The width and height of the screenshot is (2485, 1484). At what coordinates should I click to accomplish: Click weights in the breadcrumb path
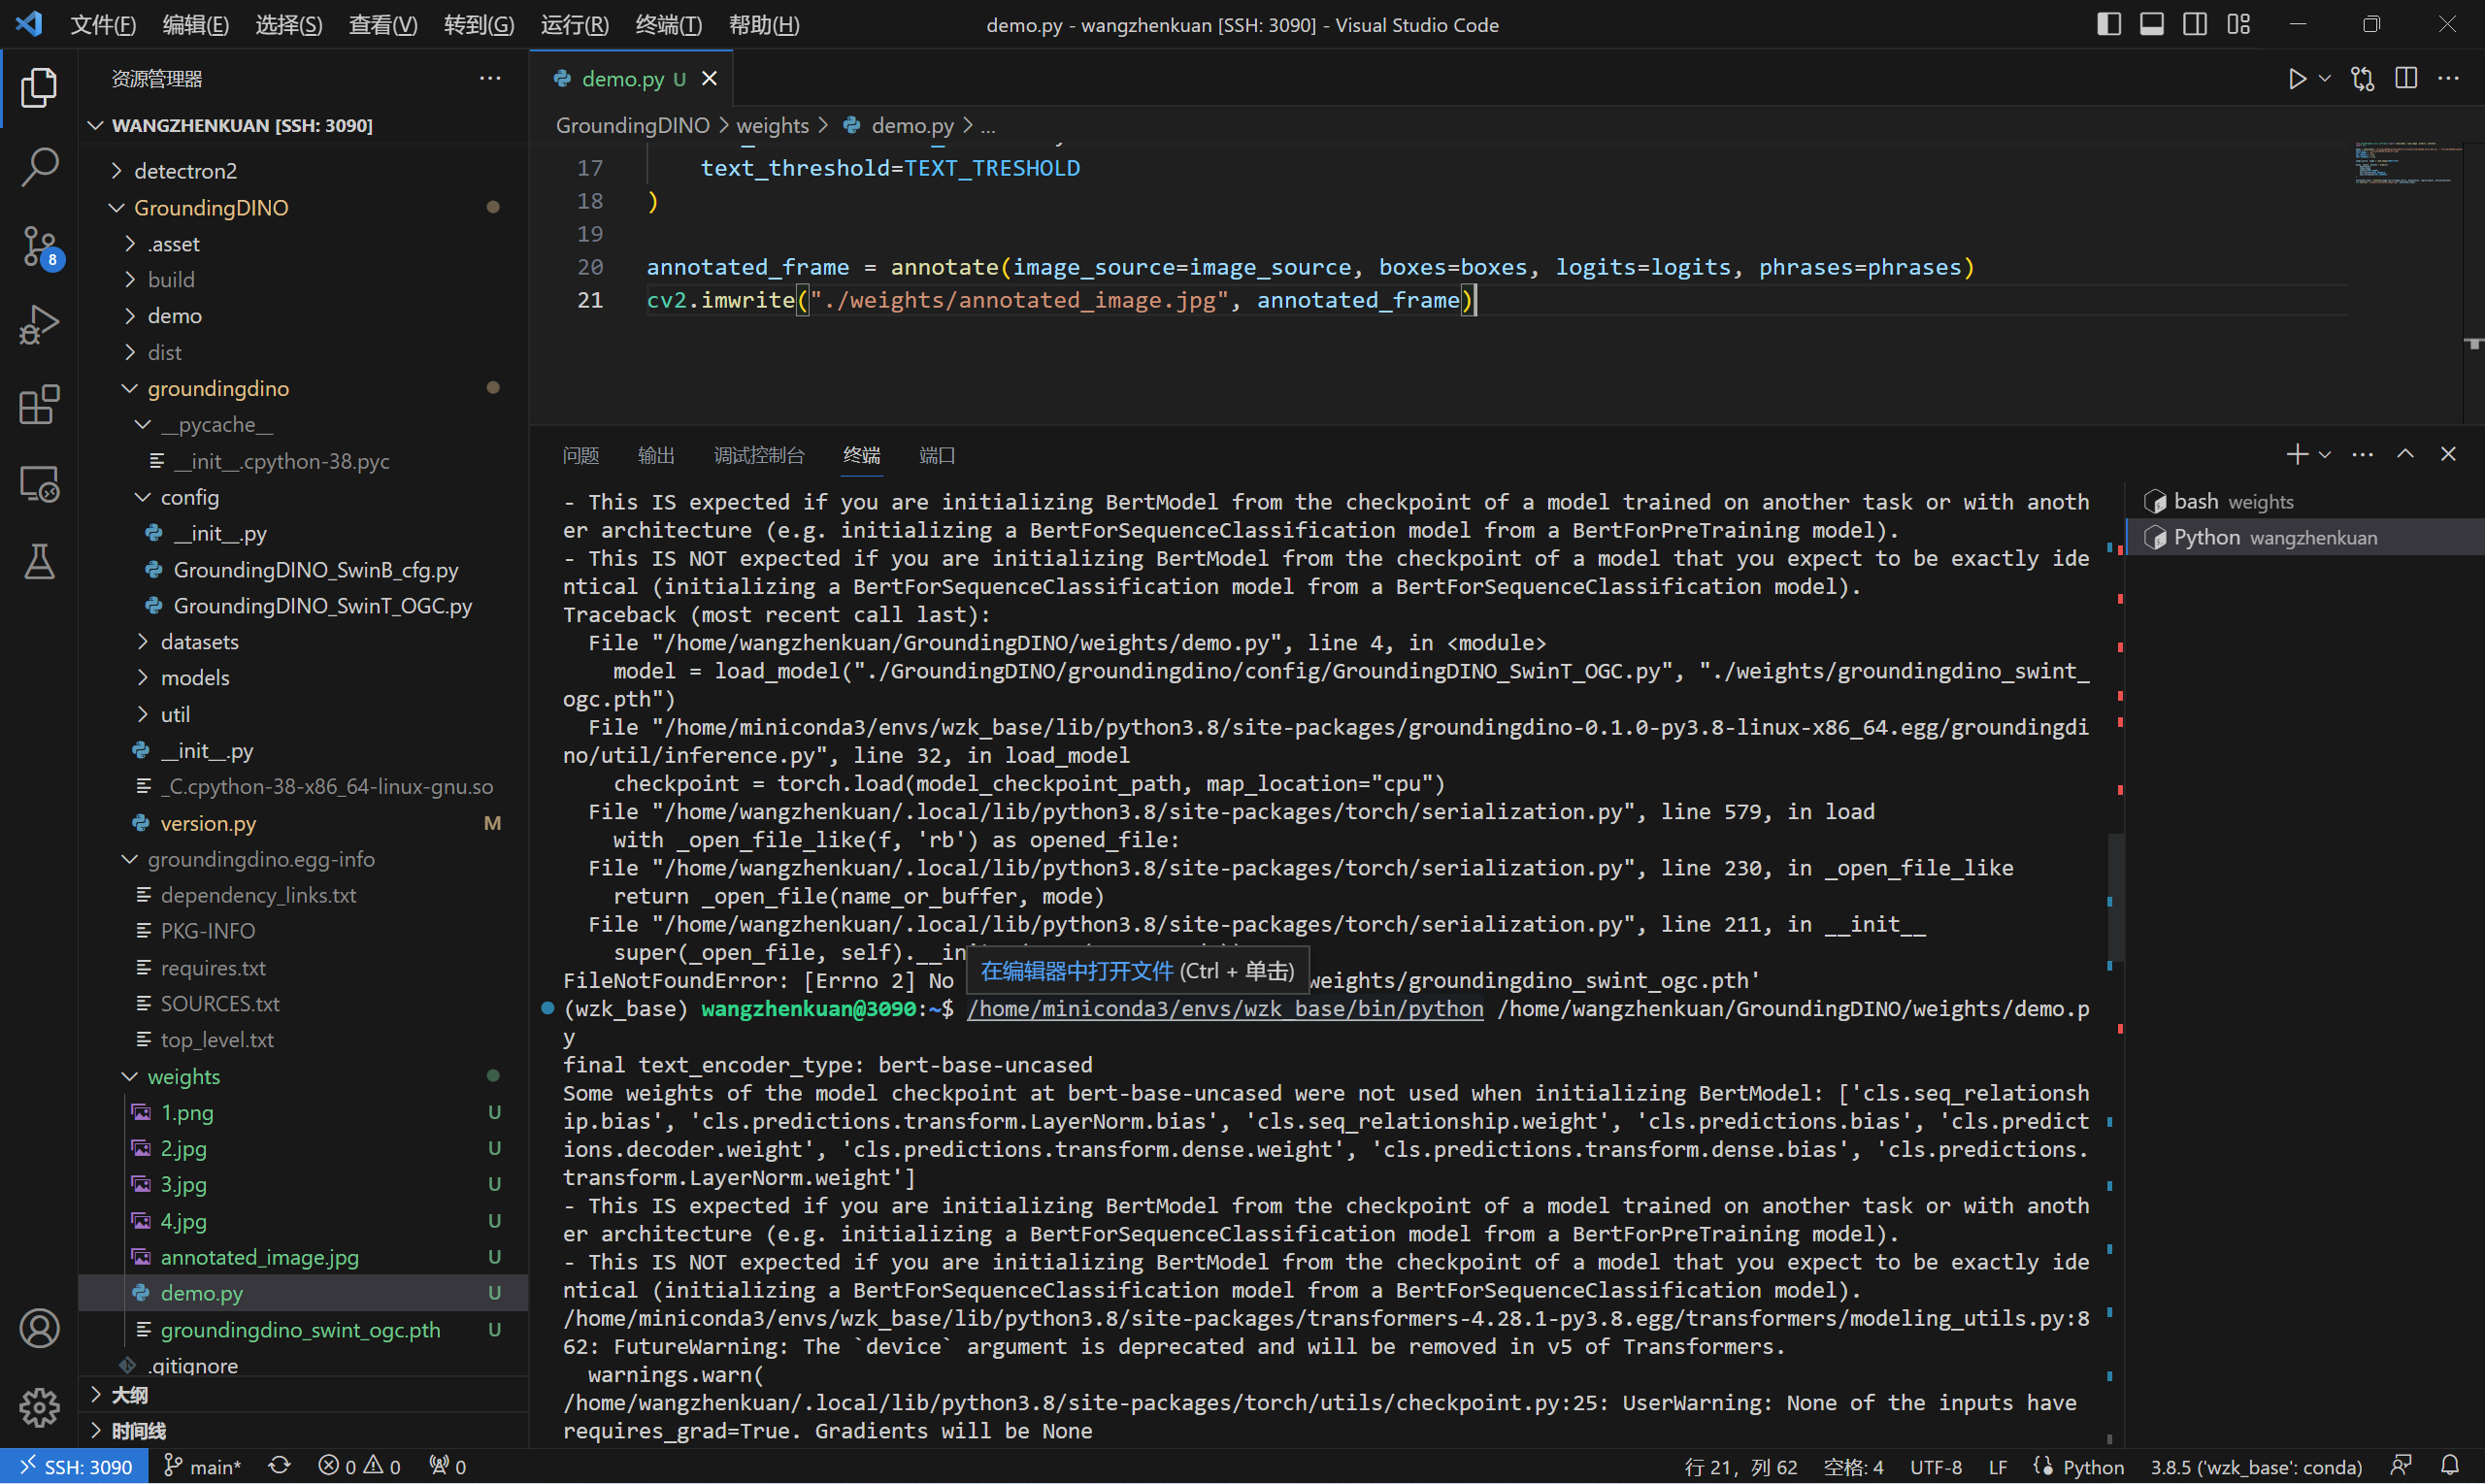[x=772, y=125]
